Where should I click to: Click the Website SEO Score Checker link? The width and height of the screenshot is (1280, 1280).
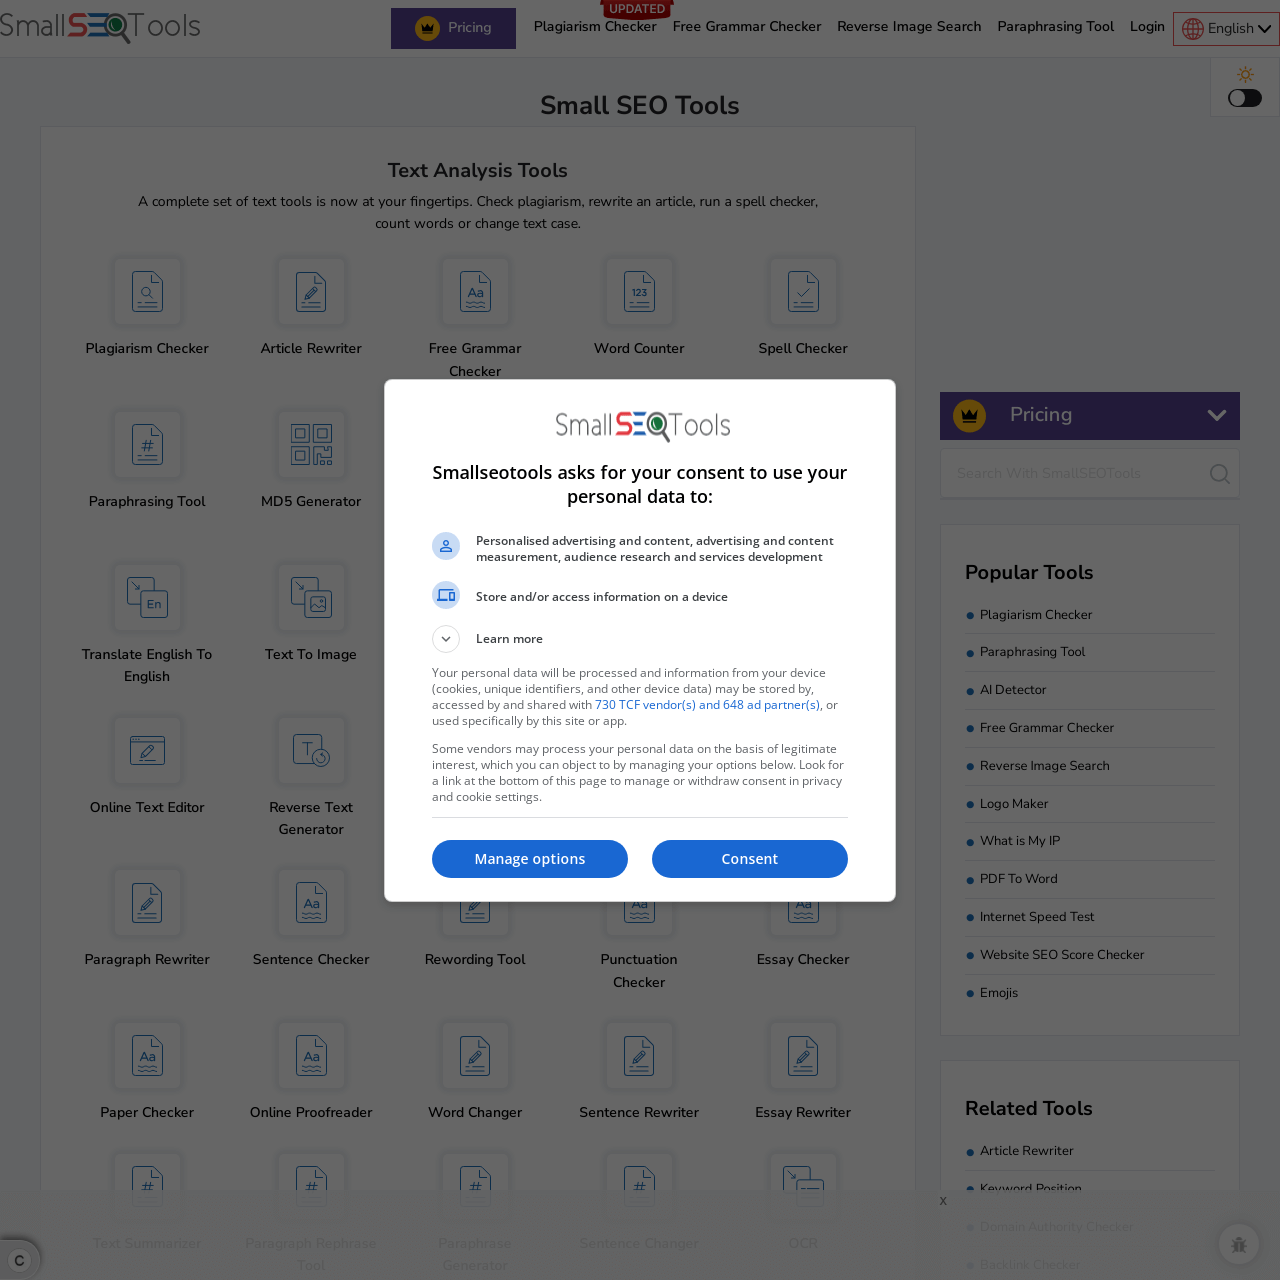click(x=1062, y=955)
